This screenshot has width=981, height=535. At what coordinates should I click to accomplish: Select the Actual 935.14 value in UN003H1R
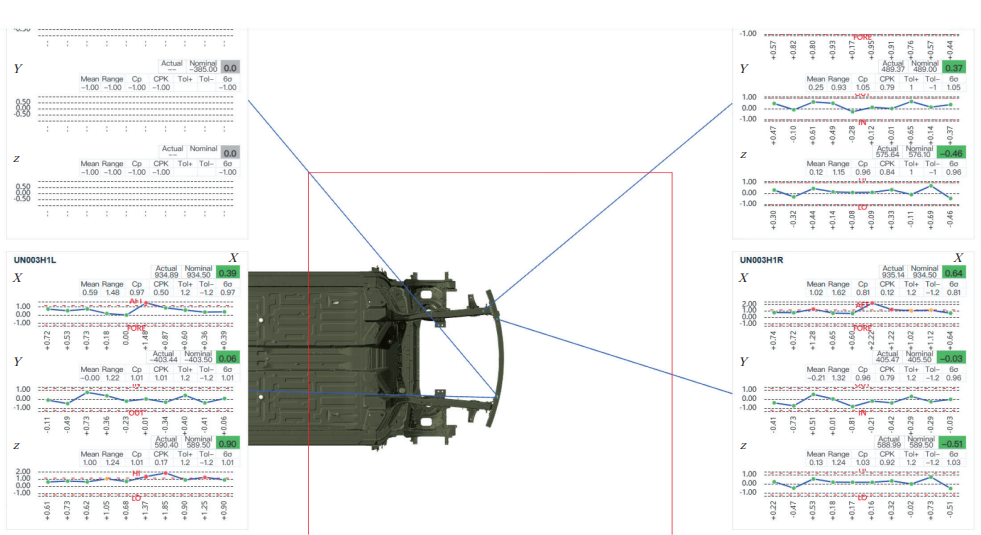(893, 273)
